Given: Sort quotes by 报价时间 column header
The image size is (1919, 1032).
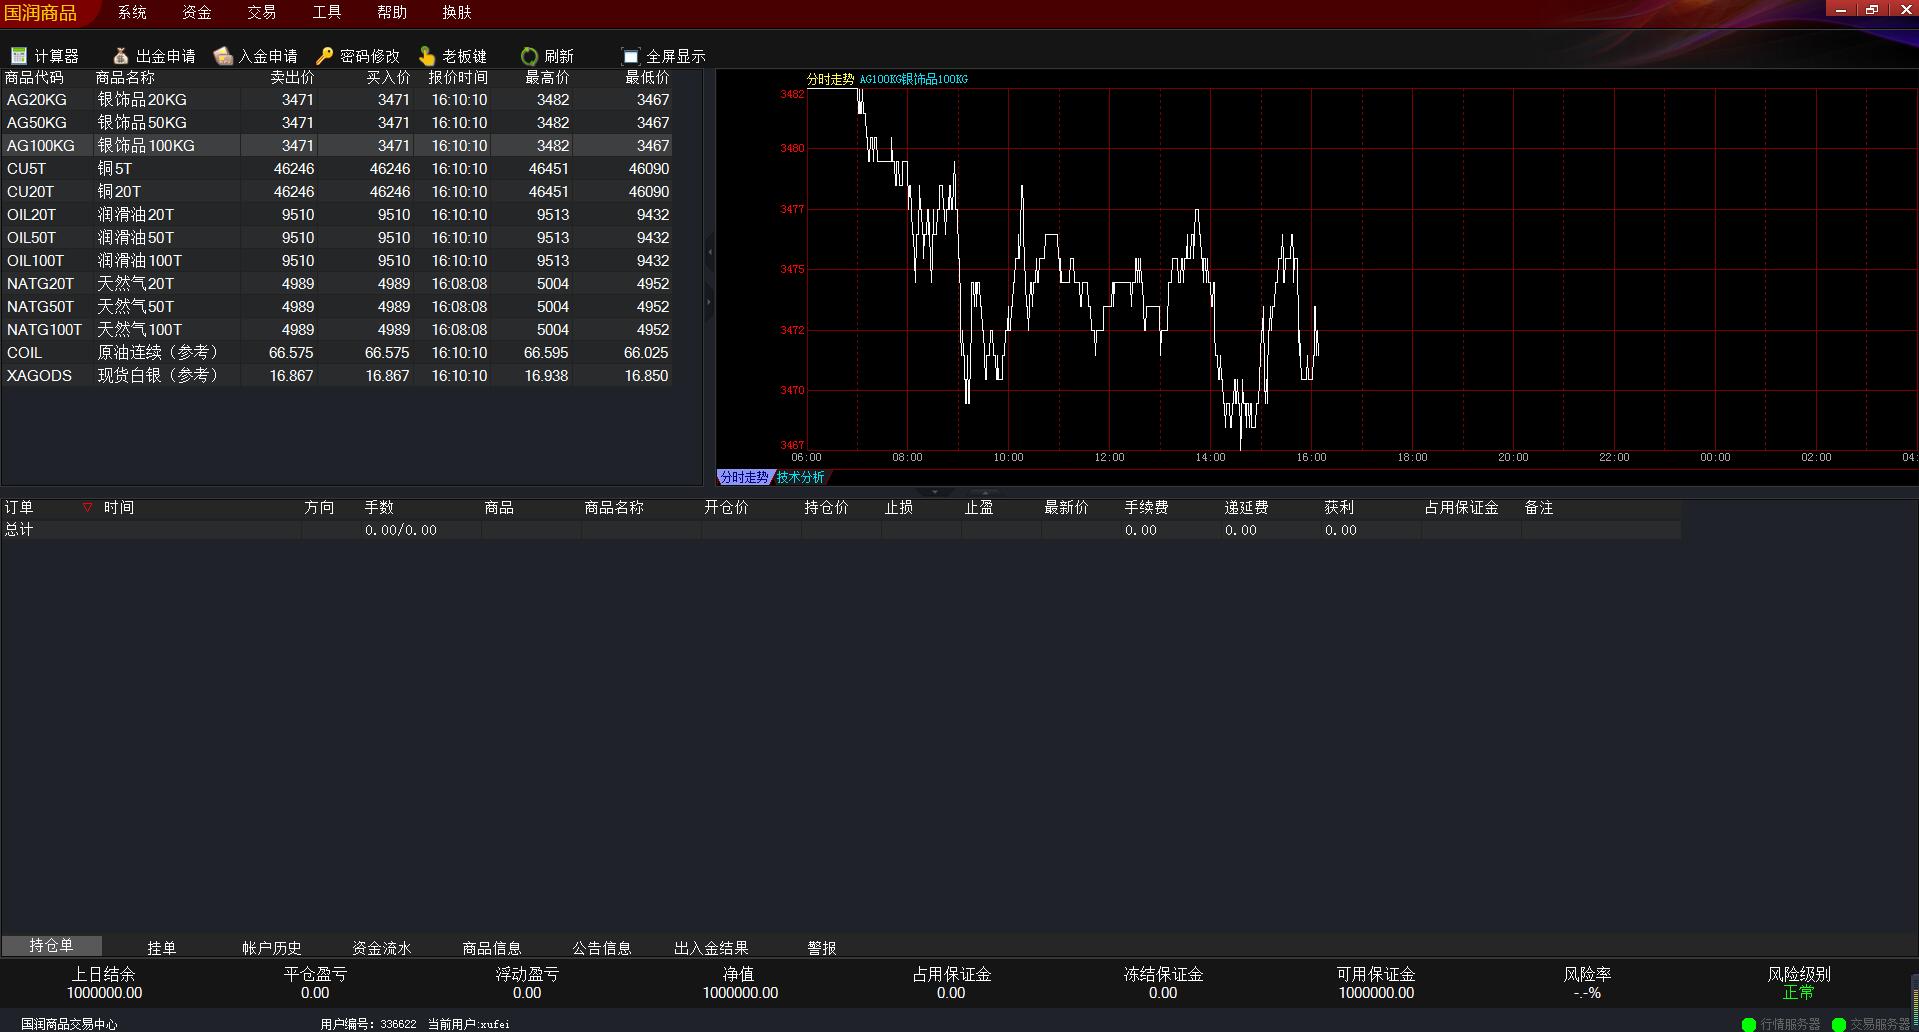Looking at the screenshot, I should tap(458, 77).
